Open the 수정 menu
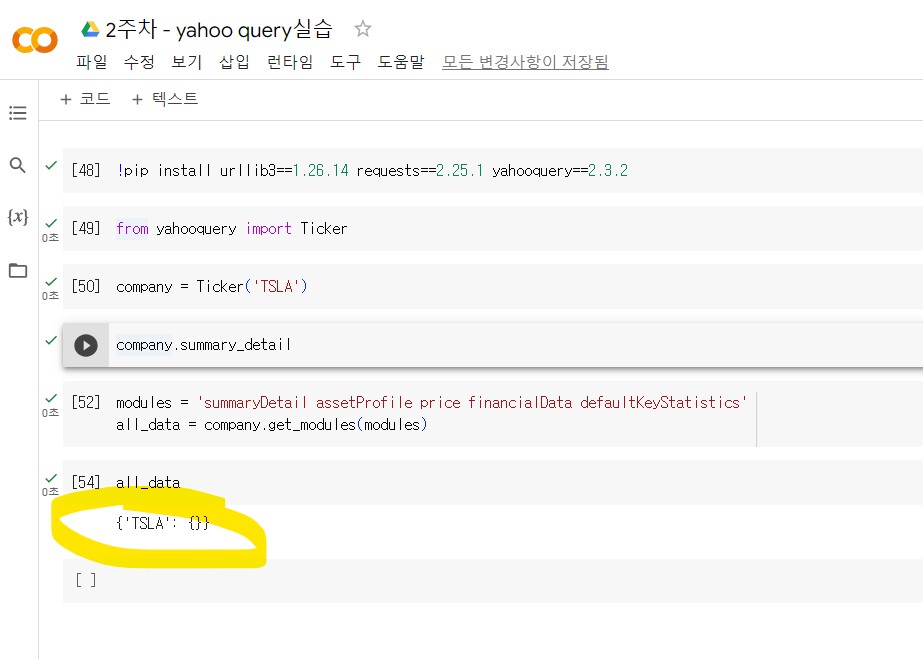 (140, 62)
